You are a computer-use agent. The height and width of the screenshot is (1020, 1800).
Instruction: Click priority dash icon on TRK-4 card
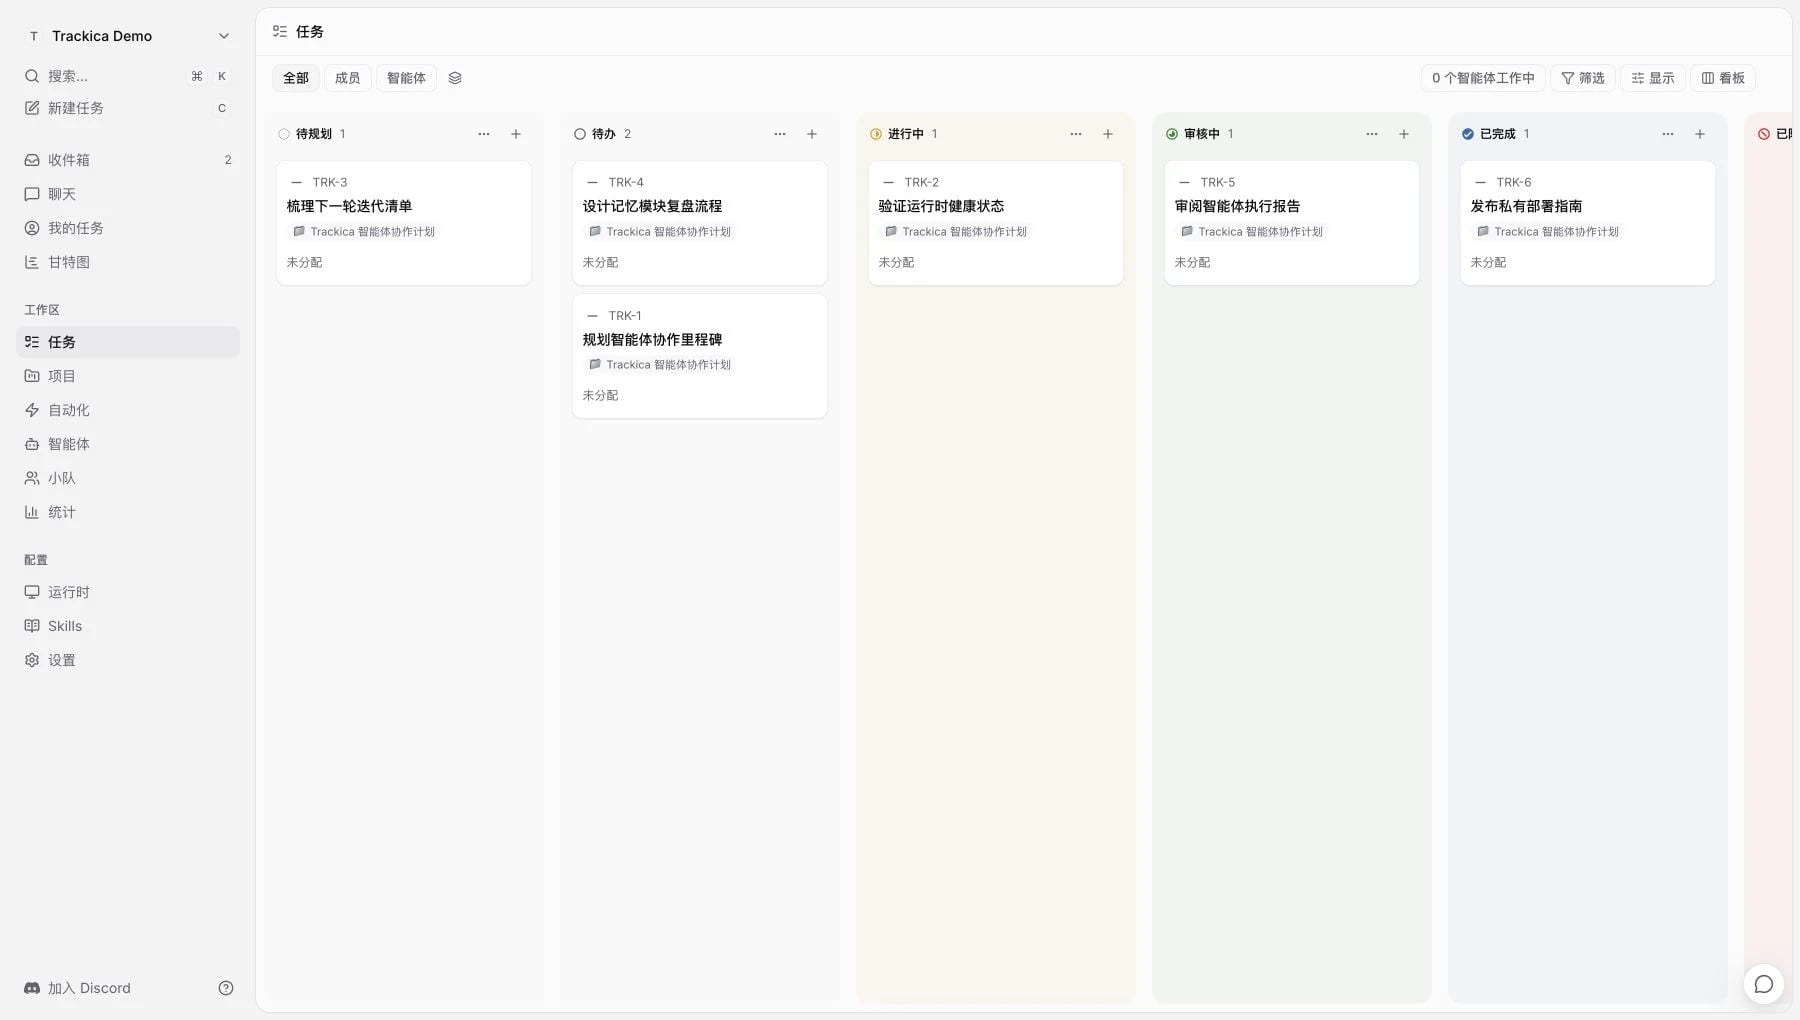pos(592,182)
